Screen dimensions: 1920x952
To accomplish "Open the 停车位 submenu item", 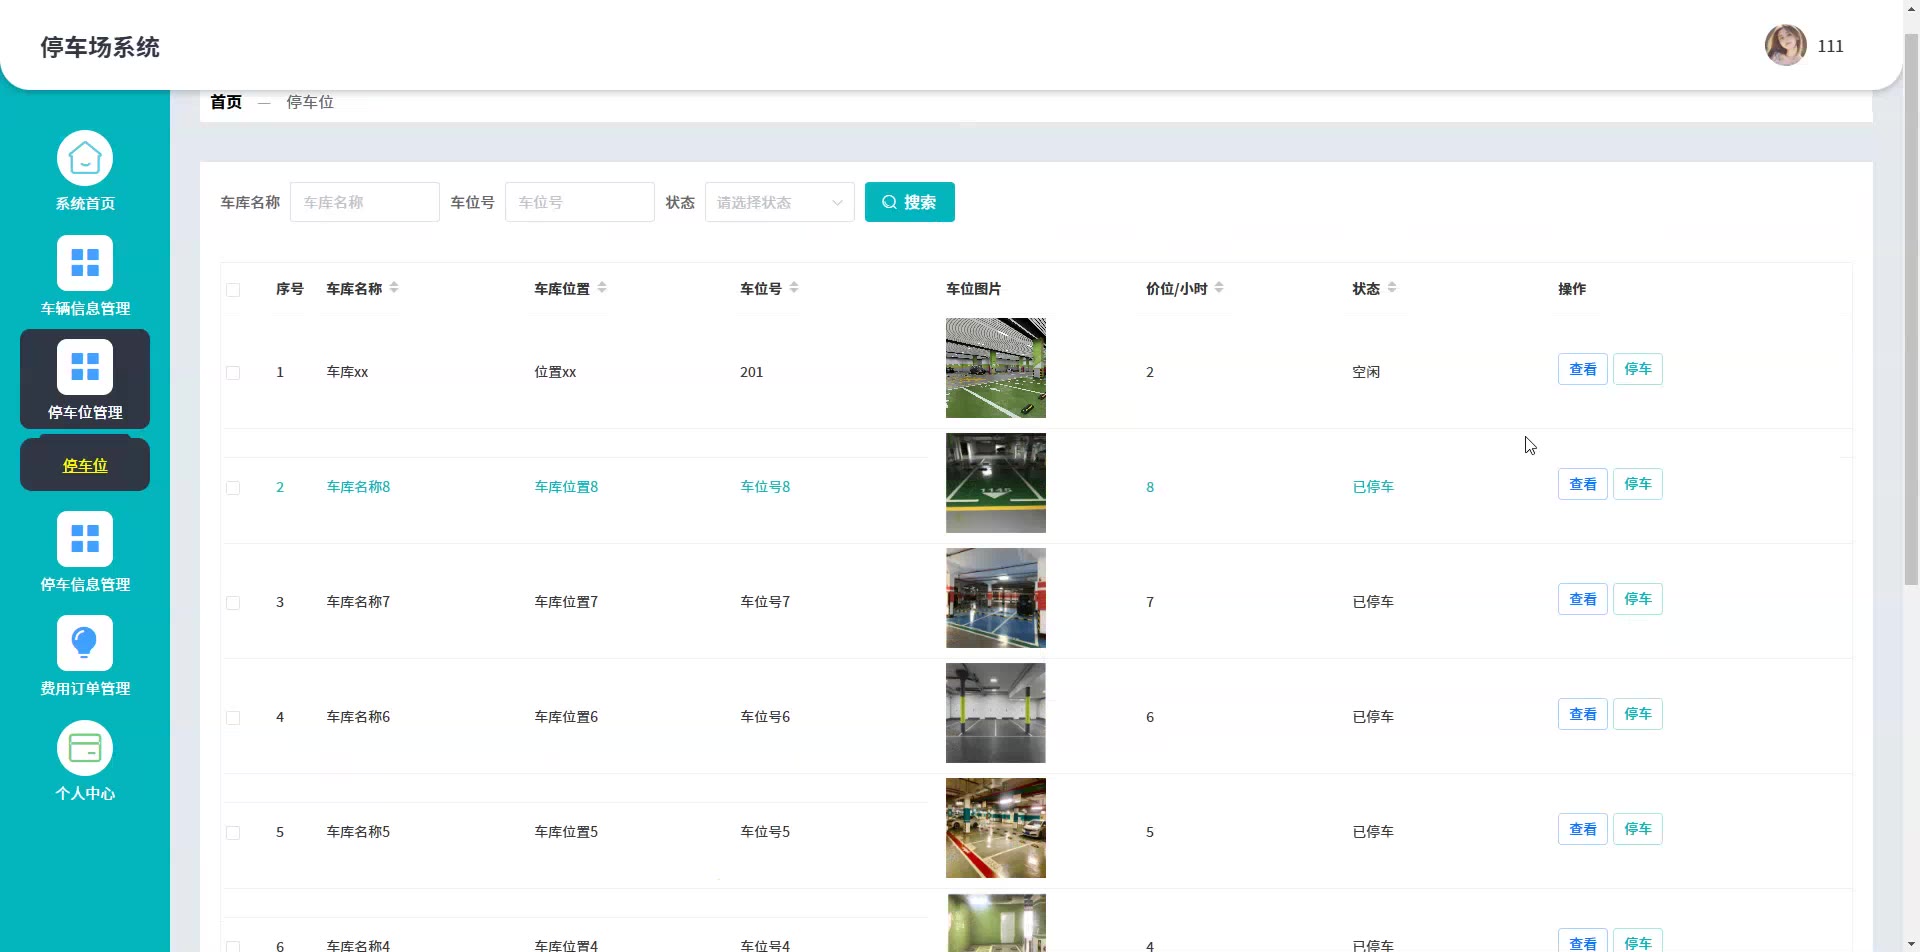I will 85,466.
